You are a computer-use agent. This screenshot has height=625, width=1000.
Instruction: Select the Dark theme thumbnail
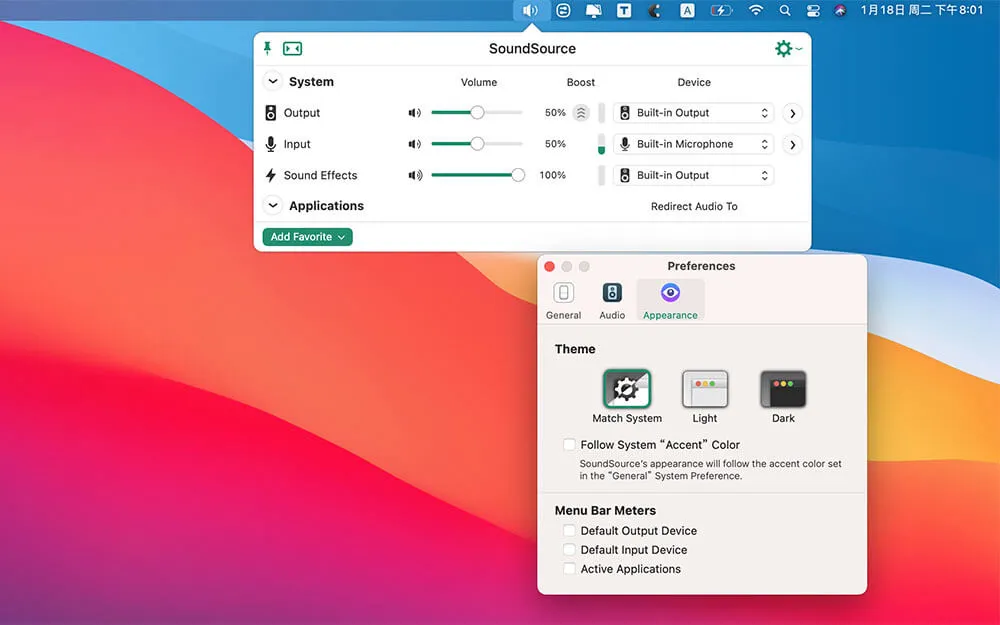pos(783,390)
